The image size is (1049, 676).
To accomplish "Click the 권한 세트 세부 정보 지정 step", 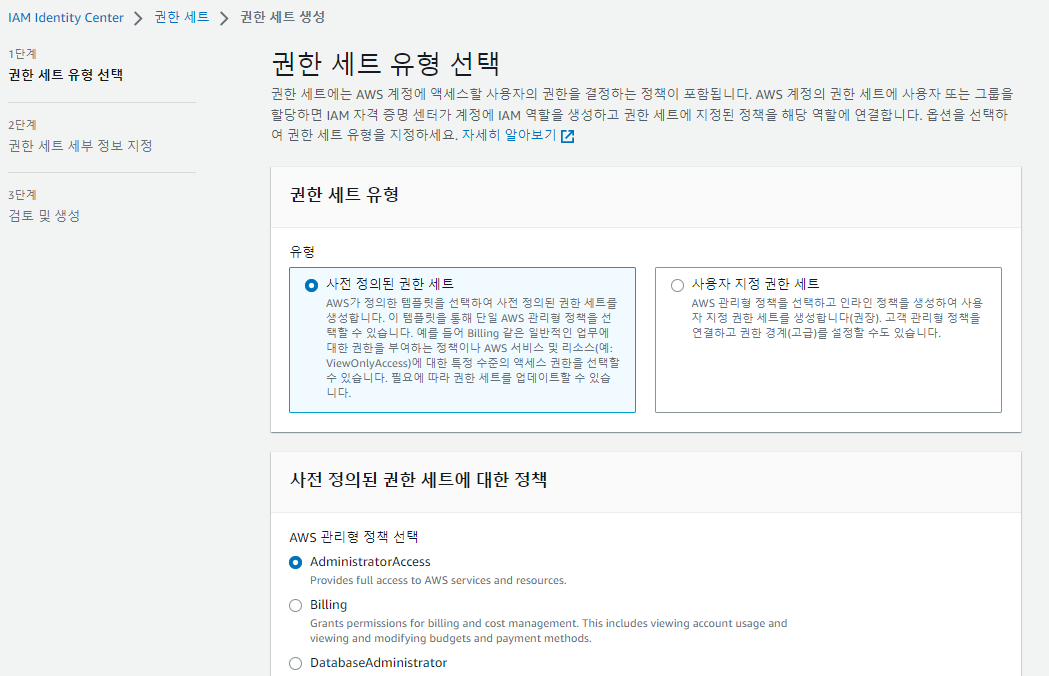I will (x=80, y=145).
